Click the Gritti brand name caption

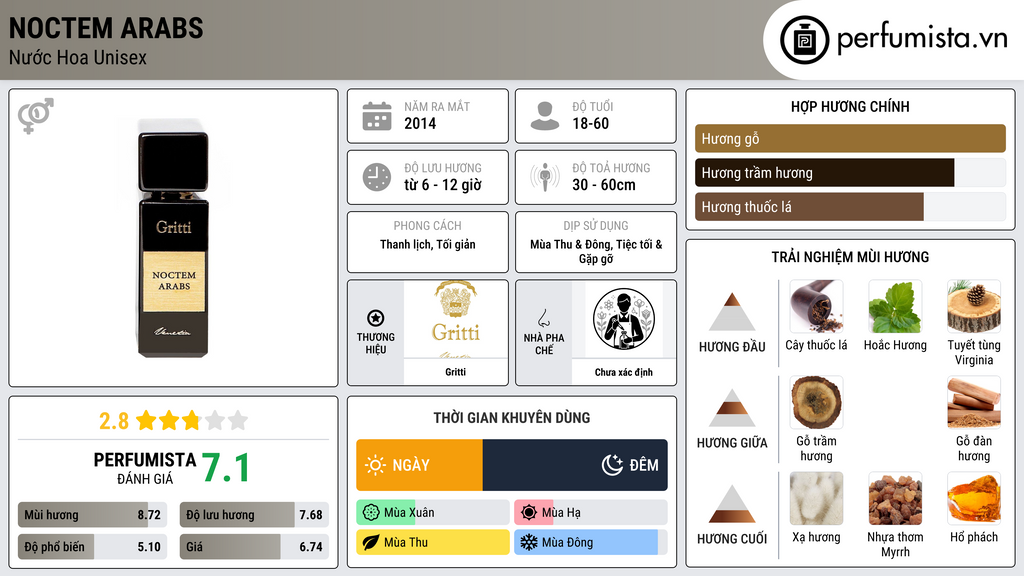456,372
